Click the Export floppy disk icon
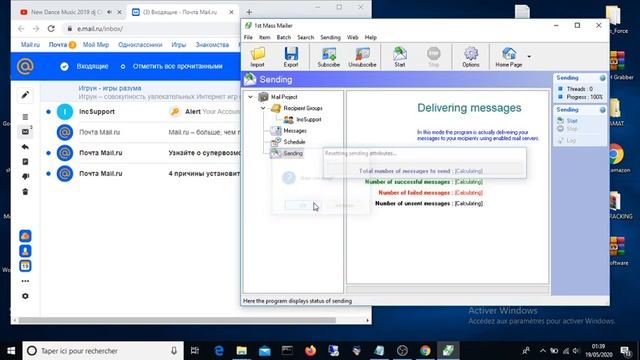Image resolution: width=640 pixels, height=360 pixels. 291,57
